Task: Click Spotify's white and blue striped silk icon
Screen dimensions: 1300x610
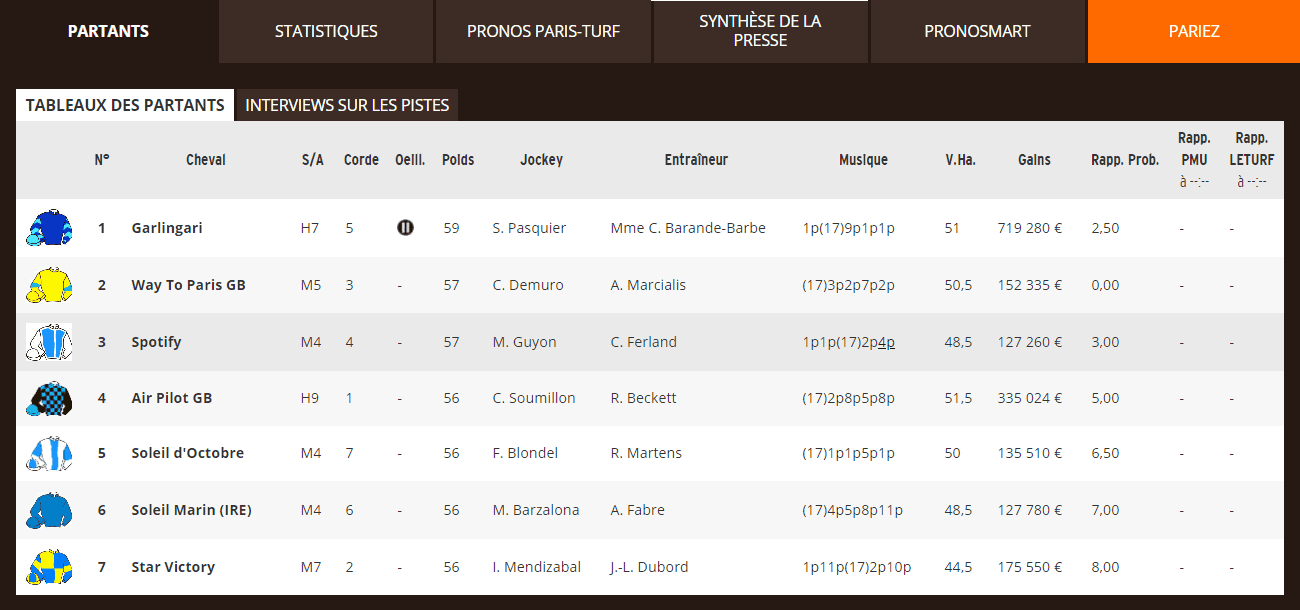Action: click(49, 342)
